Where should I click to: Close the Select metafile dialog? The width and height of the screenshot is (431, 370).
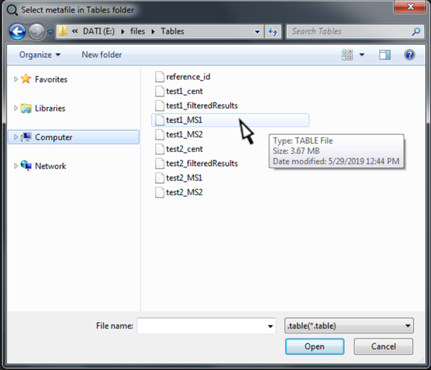click(x=410, y=7)
